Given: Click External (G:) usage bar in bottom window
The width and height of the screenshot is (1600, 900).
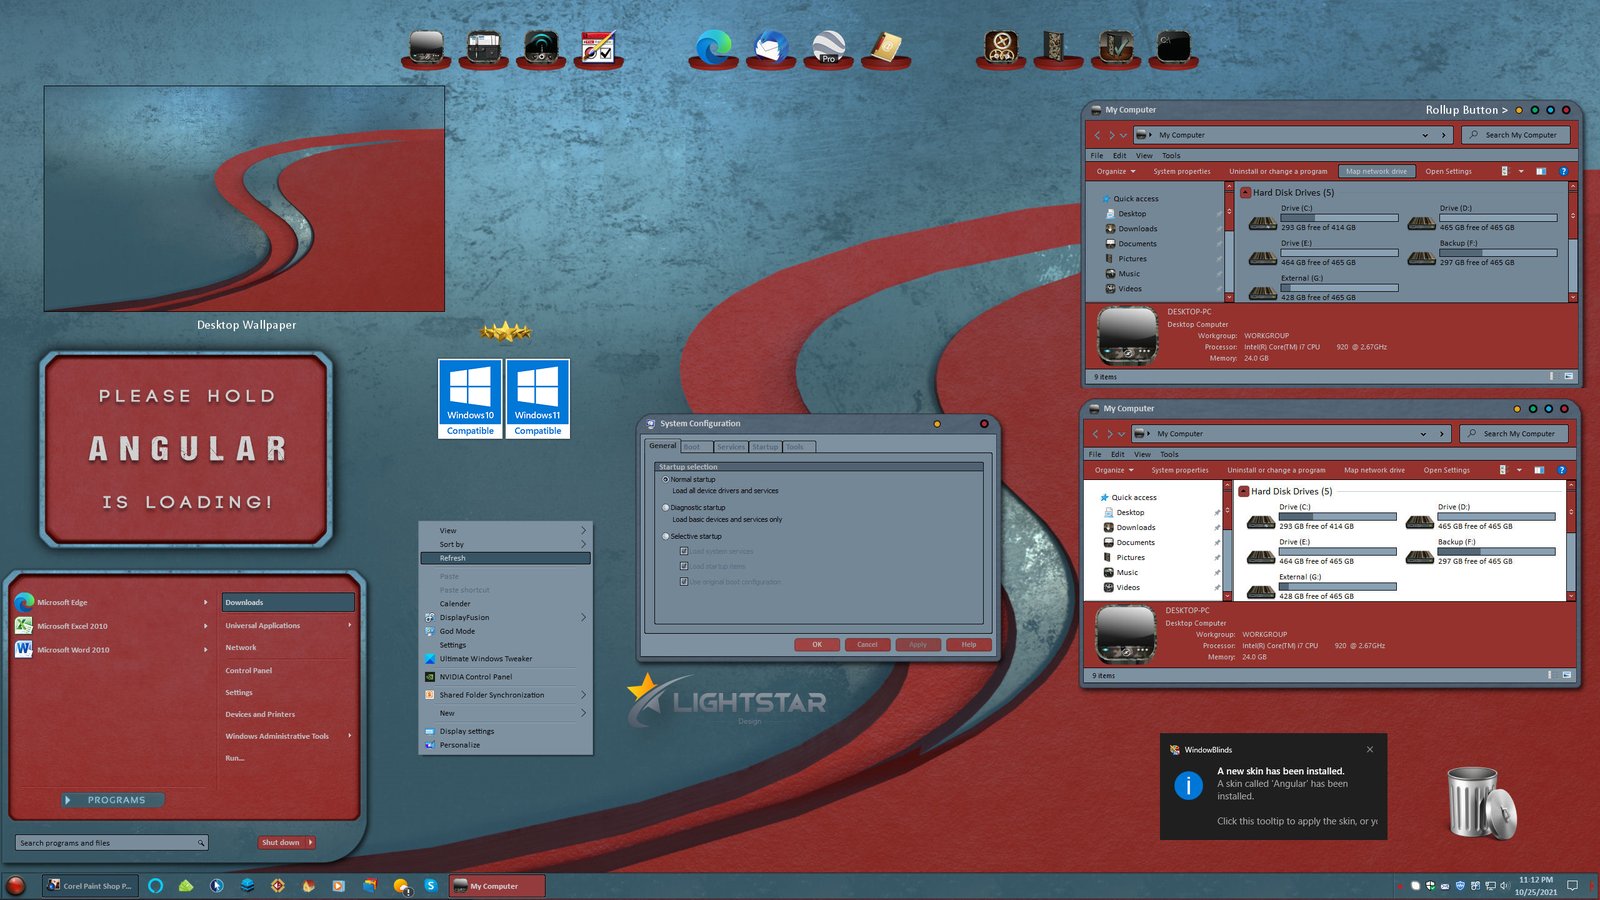Looking at the screenshot, I should click(x=1337, y=587).
